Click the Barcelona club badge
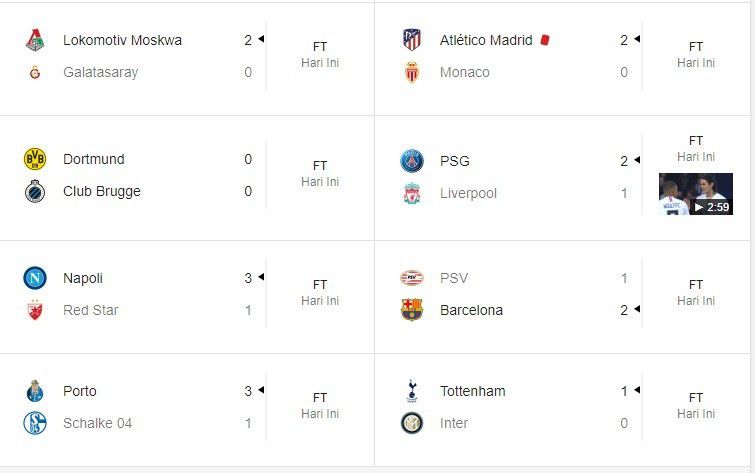 pyautogui.click(x=412, y=310)
